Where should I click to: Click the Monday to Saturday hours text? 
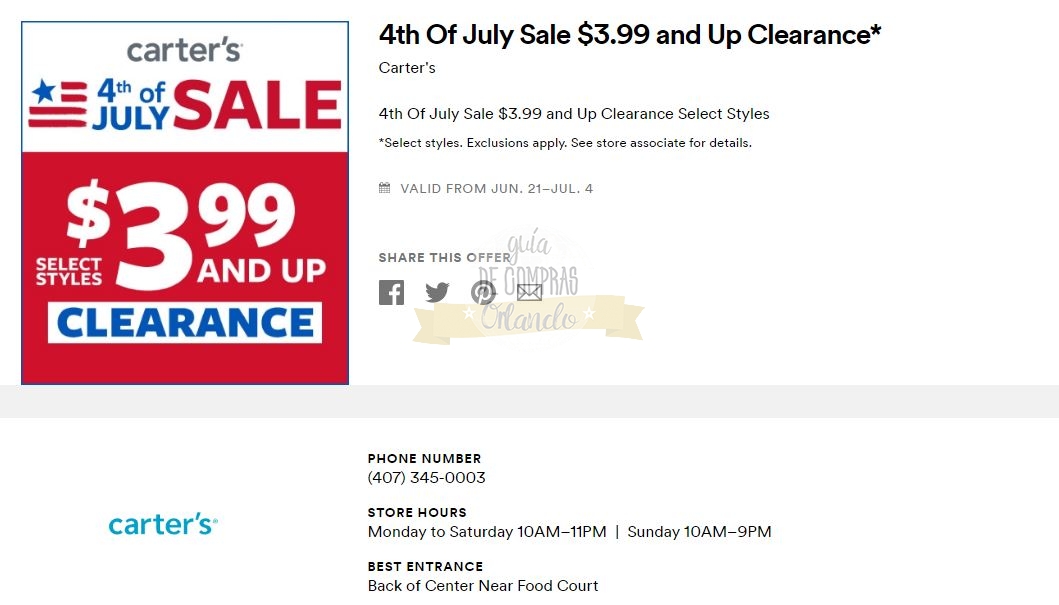pyautogui.click(x=487, y=532)
